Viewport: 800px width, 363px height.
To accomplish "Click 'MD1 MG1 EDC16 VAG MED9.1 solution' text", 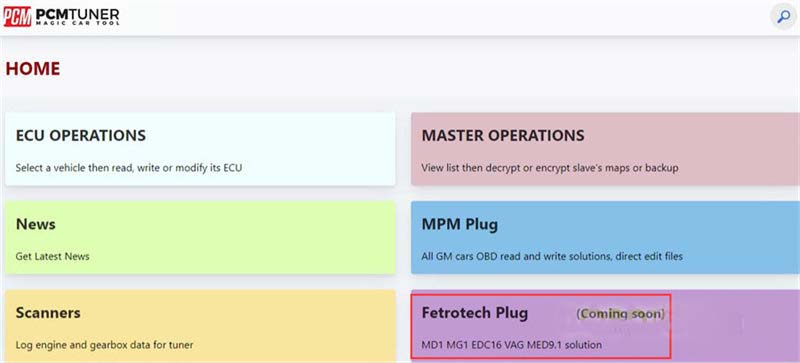I will pos(512,345).
